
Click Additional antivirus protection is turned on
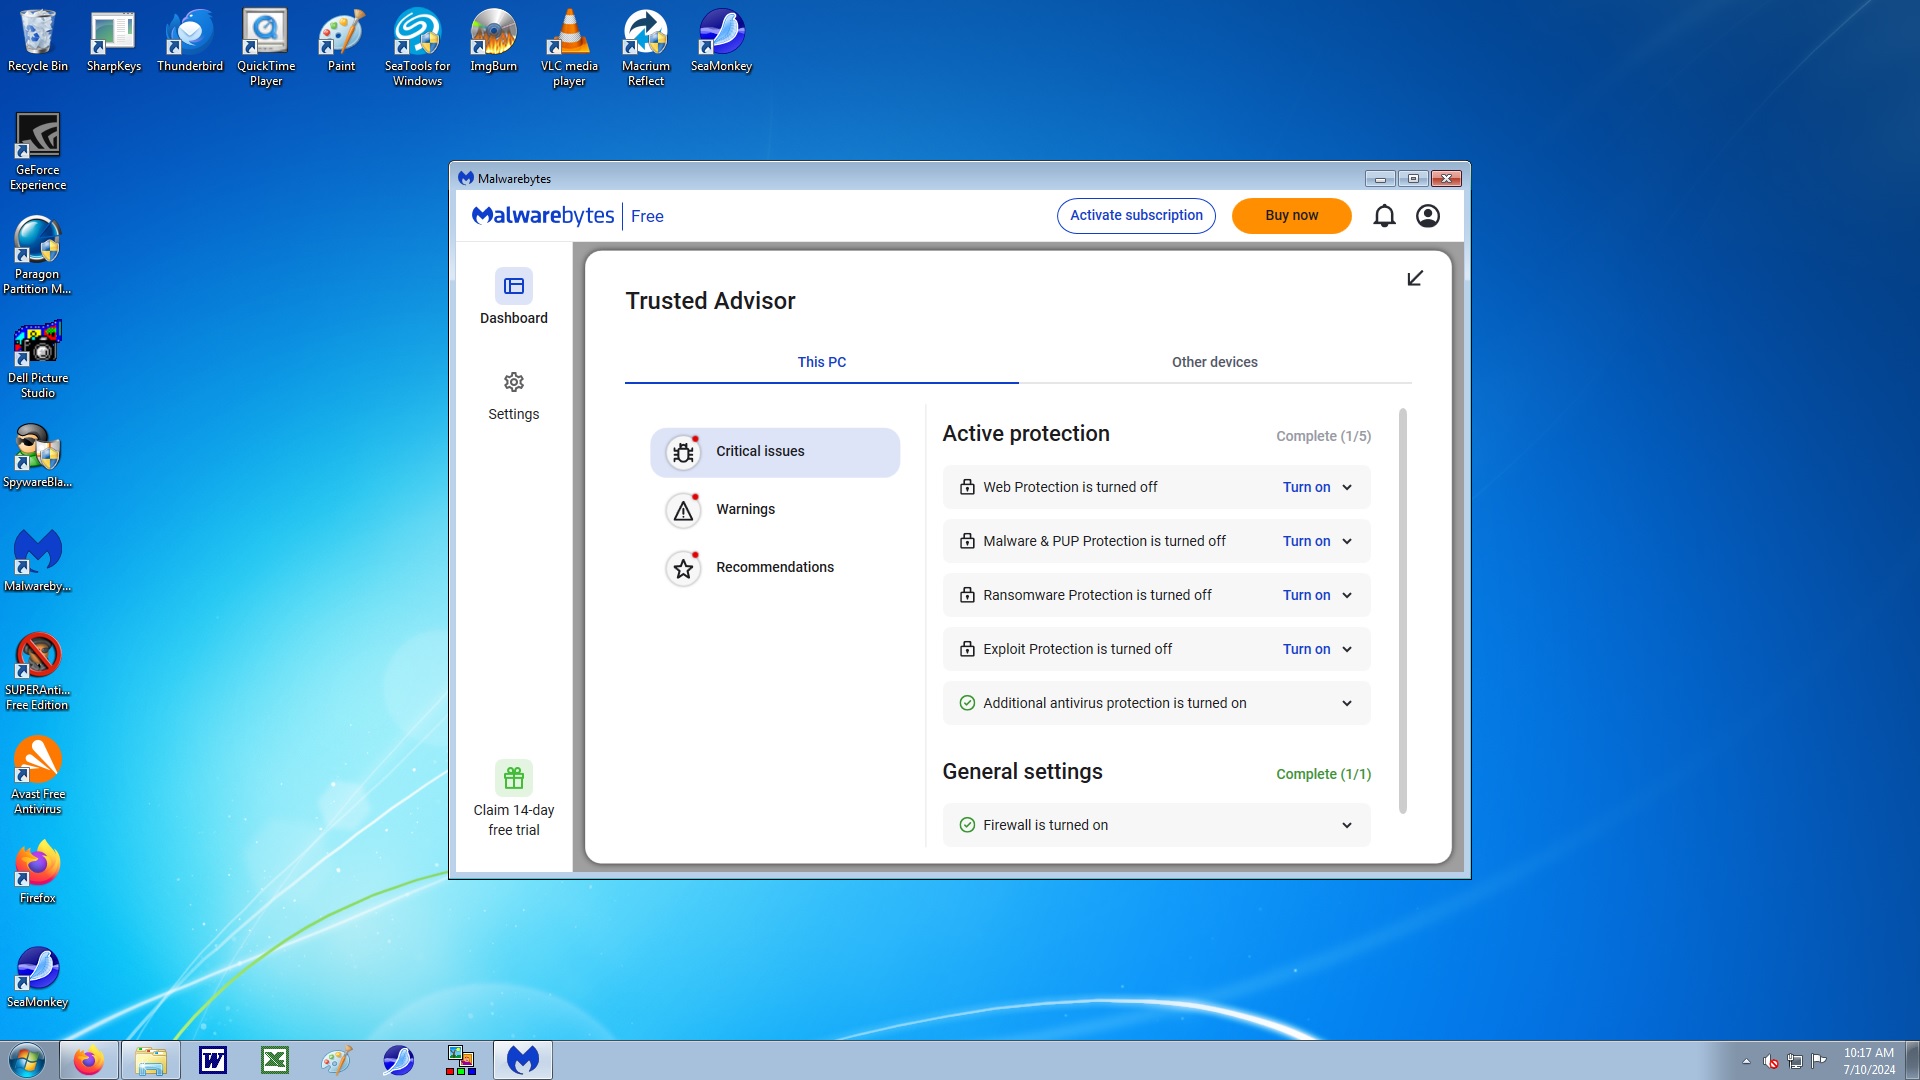coord(1114,703)
